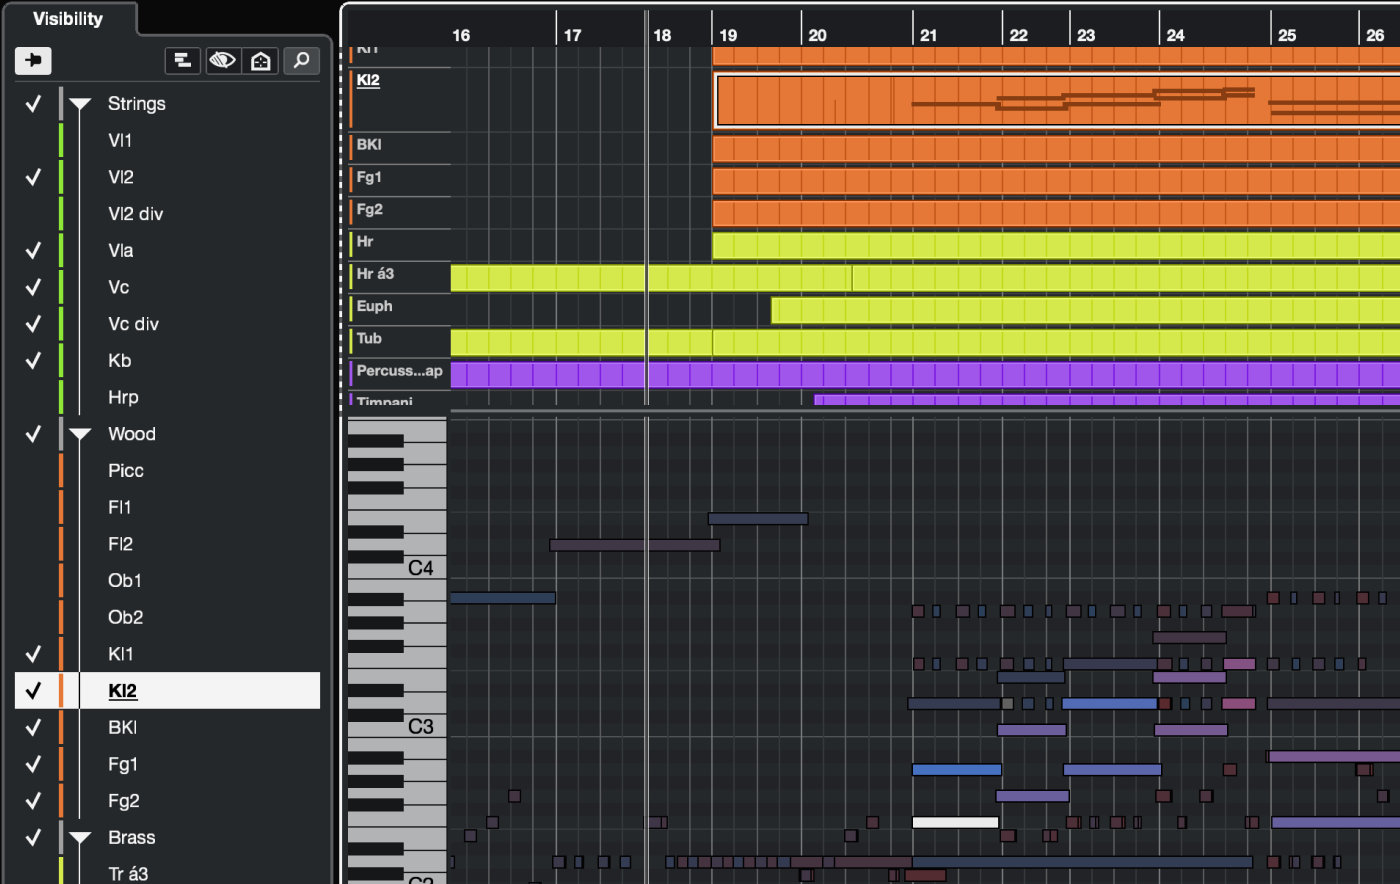Select the white highlighted note in key editor
Viewport: 1400px width, 884px height.
pyautogui.click(x=955, y=823)
